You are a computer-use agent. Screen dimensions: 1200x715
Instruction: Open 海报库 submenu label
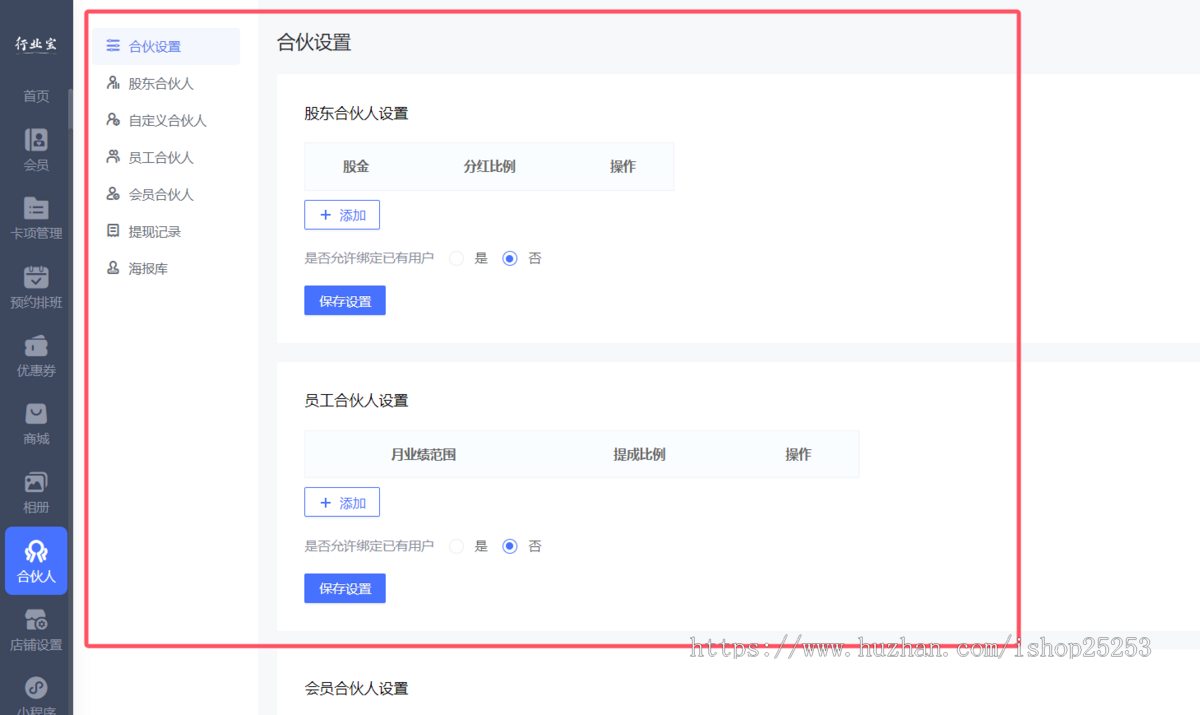coord(148,269)
